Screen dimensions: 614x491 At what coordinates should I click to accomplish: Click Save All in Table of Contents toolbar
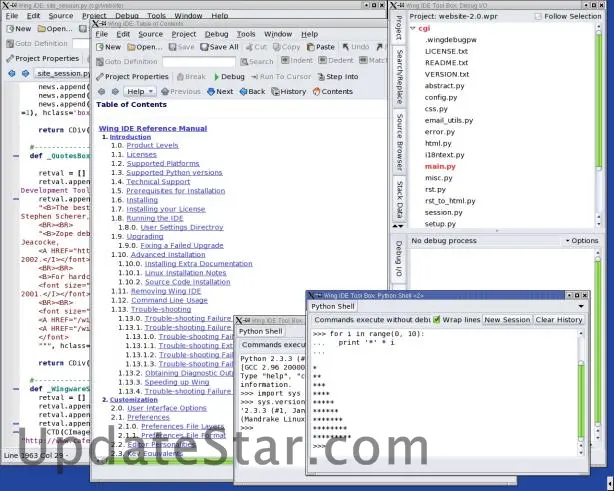pos(219,47)
